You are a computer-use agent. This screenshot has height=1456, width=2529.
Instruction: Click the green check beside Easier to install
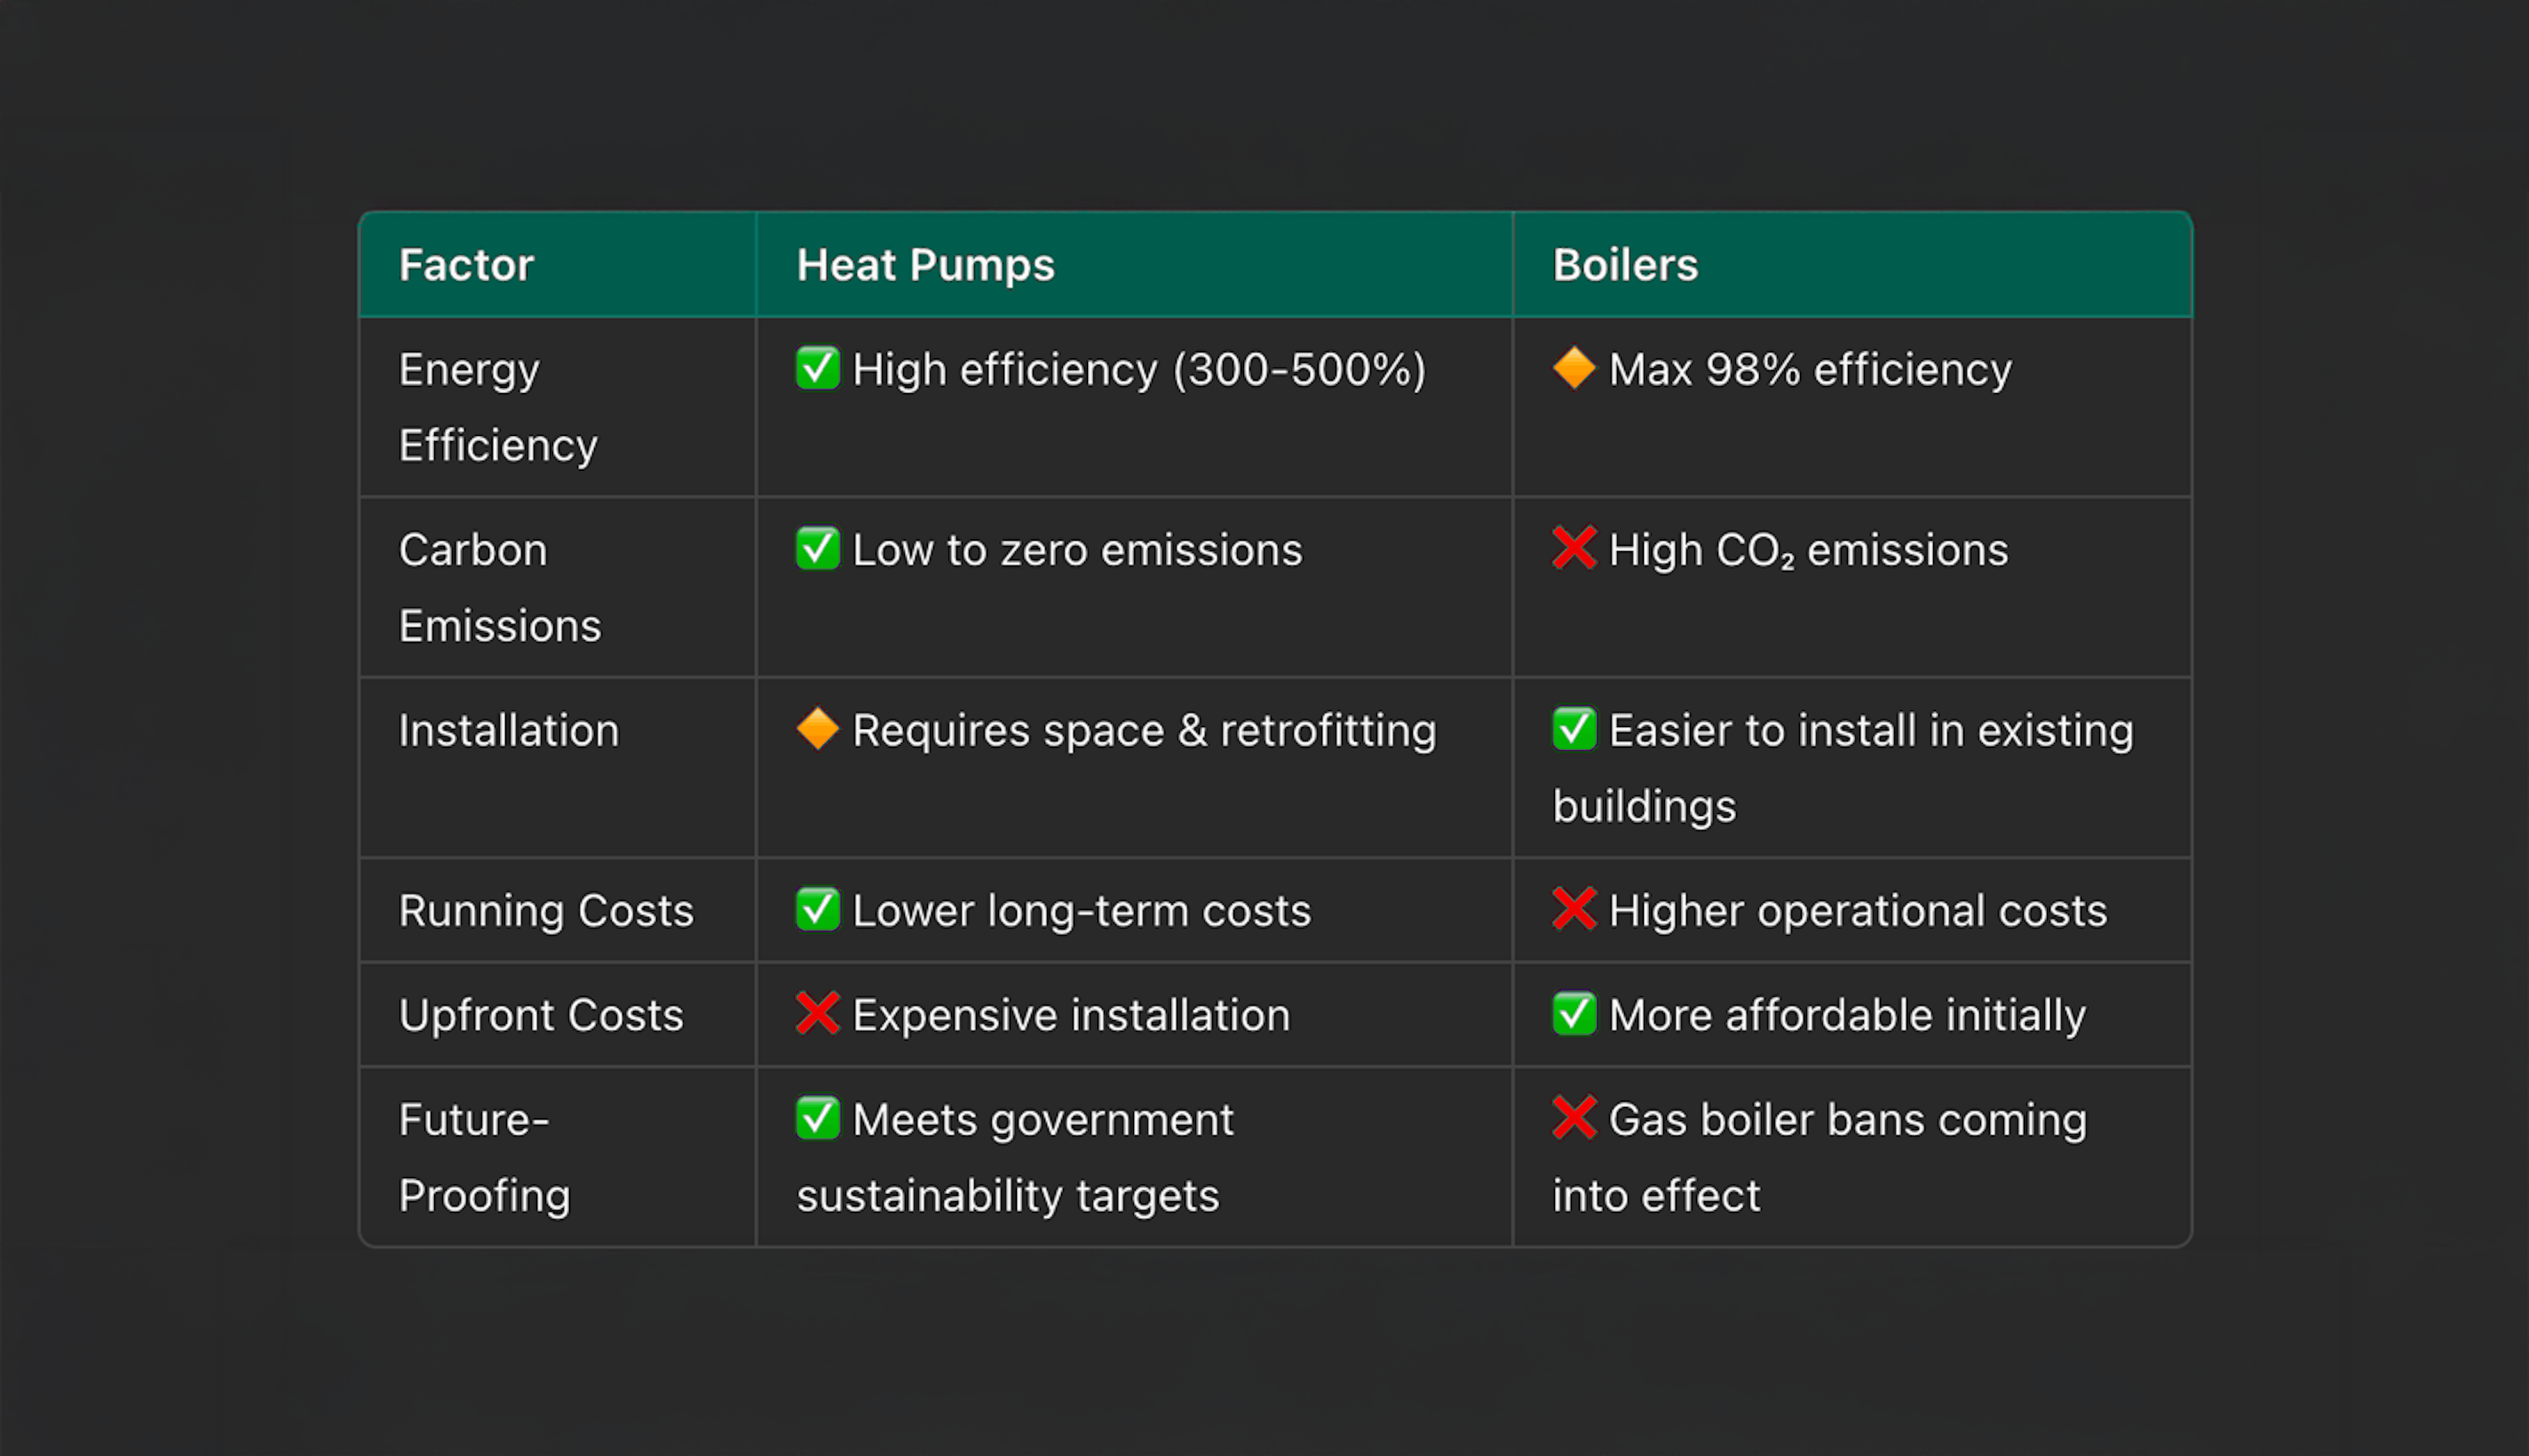tap(1574, 729)
